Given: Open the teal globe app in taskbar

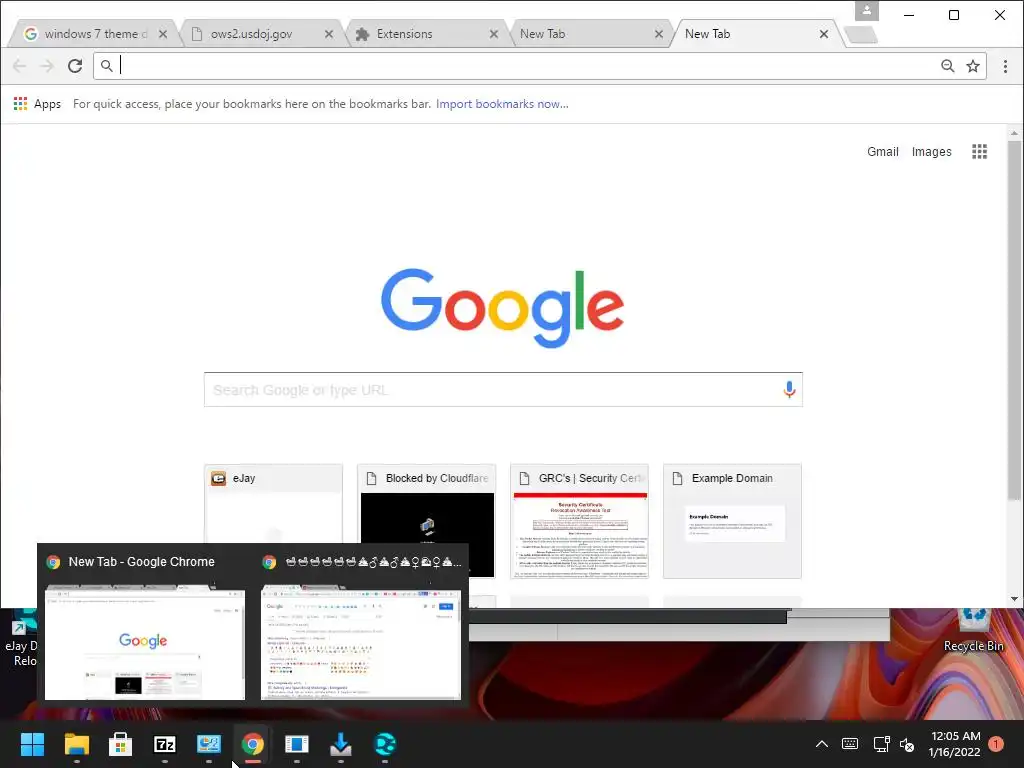Looking at the screenshot, I should click(x=385, y=744).
